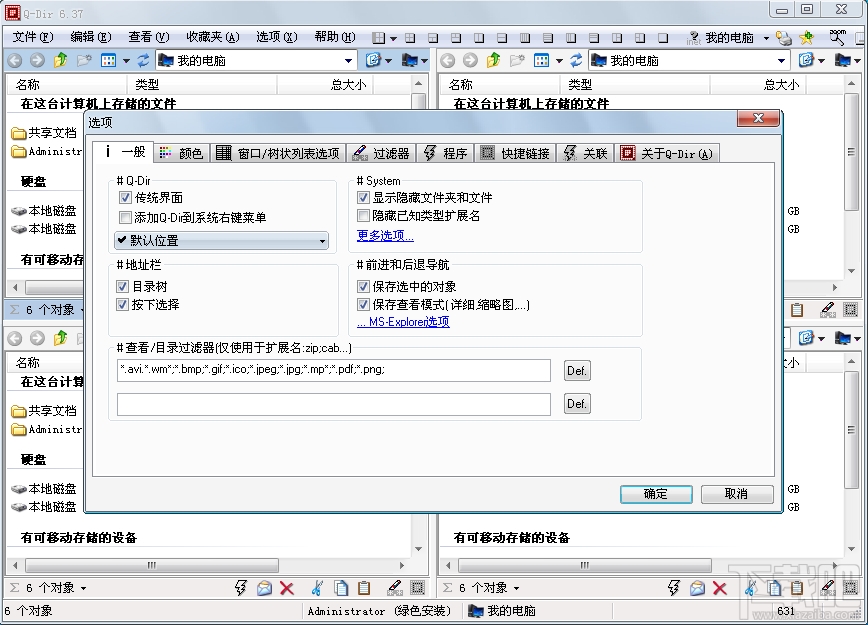Open object count dropdown in bottom-right pane
Viewport: 868px width, 625px height.
(x=516, y=588)
